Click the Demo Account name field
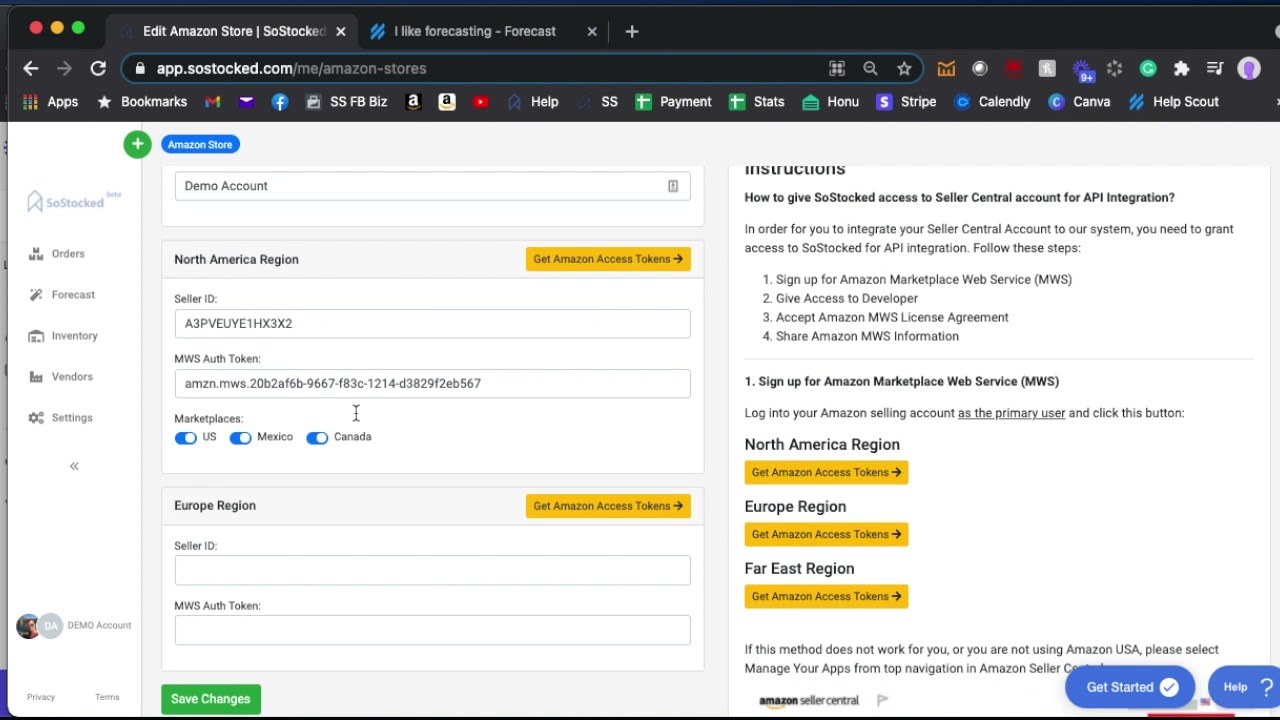1280x720 pixels. (432, 186)
